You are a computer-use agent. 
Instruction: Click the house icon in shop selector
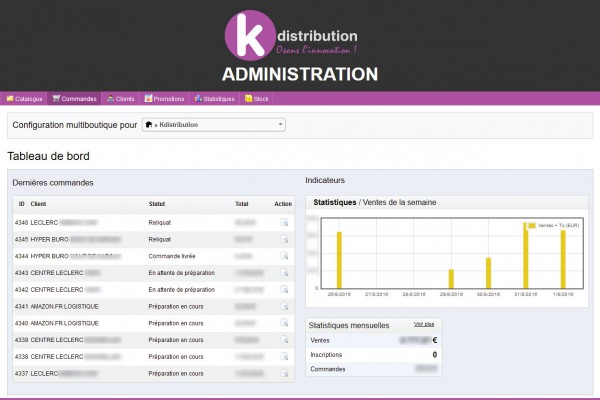(x=149, y=124)
